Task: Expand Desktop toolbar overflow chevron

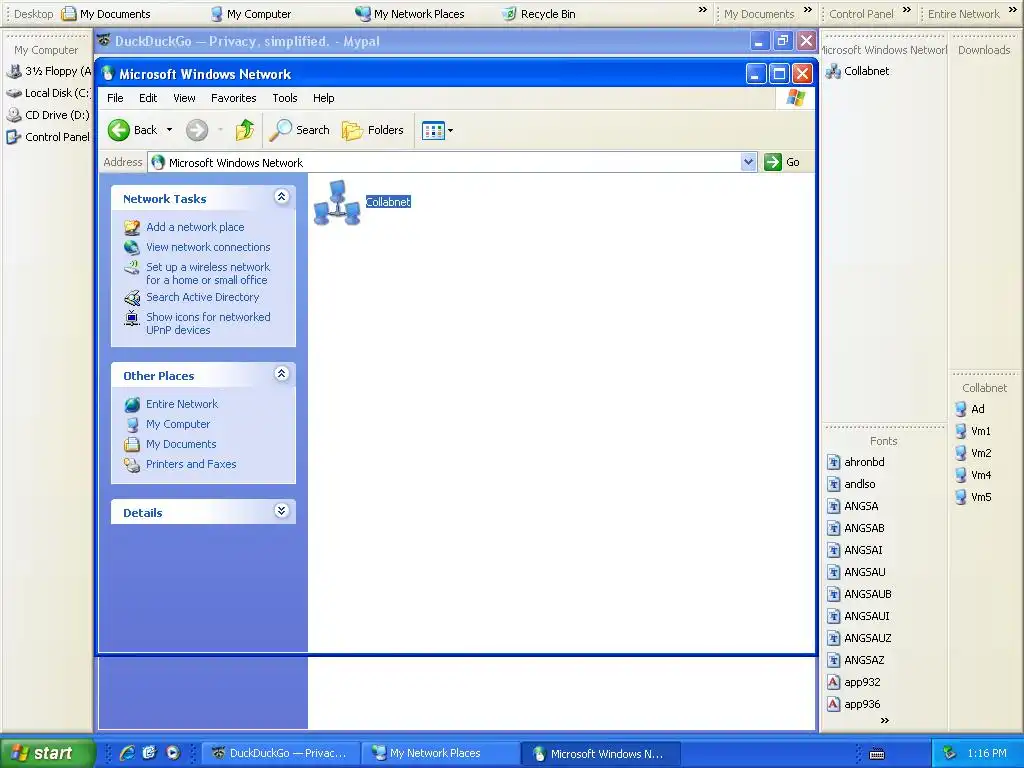Action: click(703, 10)
